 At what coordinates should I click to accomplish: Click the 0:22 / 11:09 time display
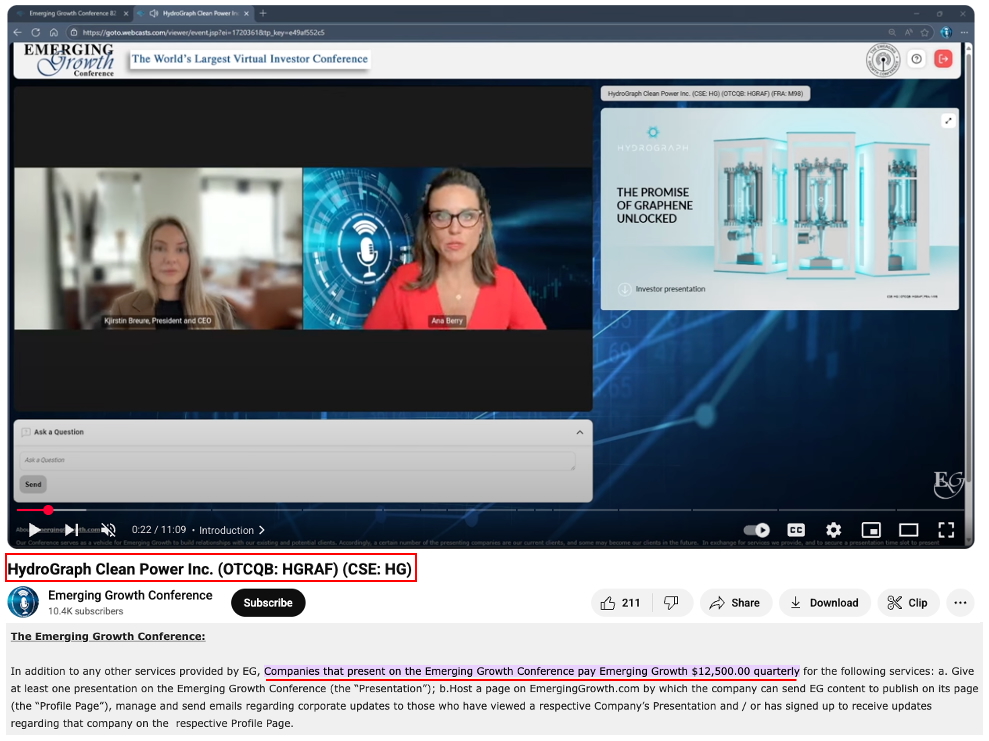(x=159, y=530)
